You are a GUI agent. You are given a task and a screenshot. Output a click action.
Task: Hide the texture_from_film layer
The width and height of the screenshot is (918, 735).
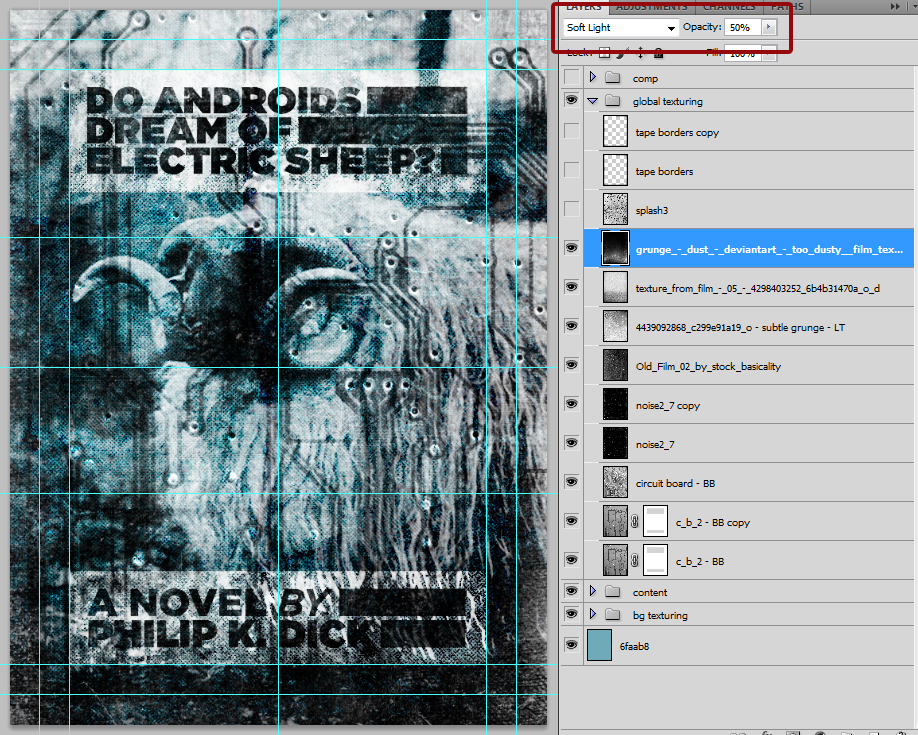click(571, 287)
